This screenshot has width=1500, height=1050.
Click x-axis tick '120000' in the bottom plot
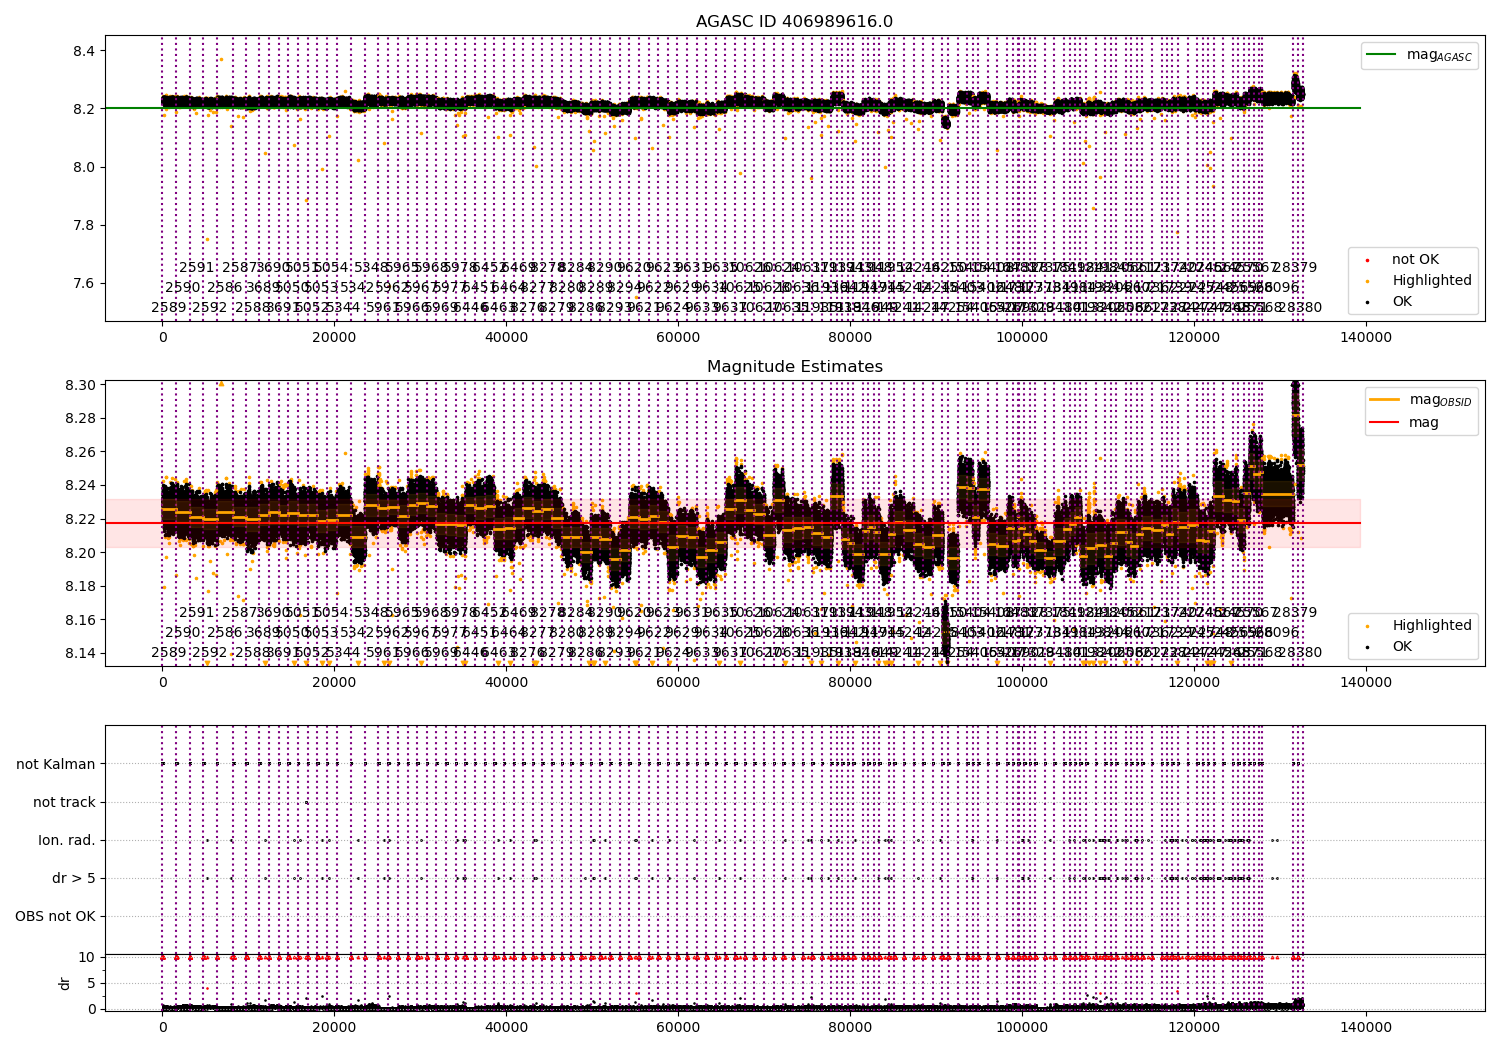pos(1194,1026)
